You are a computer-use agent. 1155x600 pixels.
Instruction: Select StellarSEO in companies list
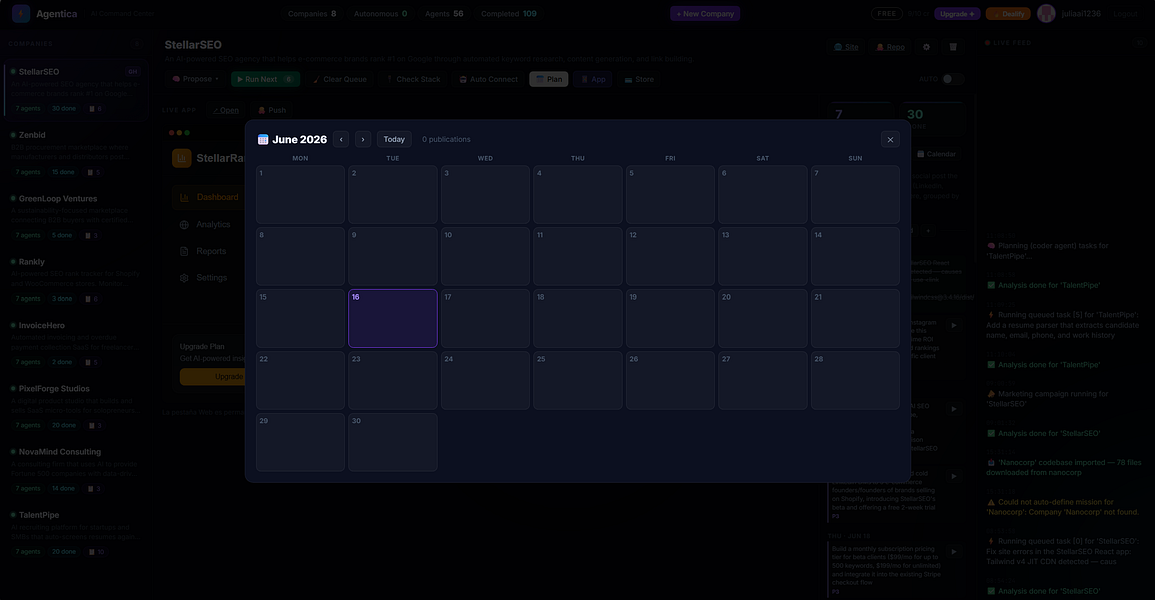(75, 91)
